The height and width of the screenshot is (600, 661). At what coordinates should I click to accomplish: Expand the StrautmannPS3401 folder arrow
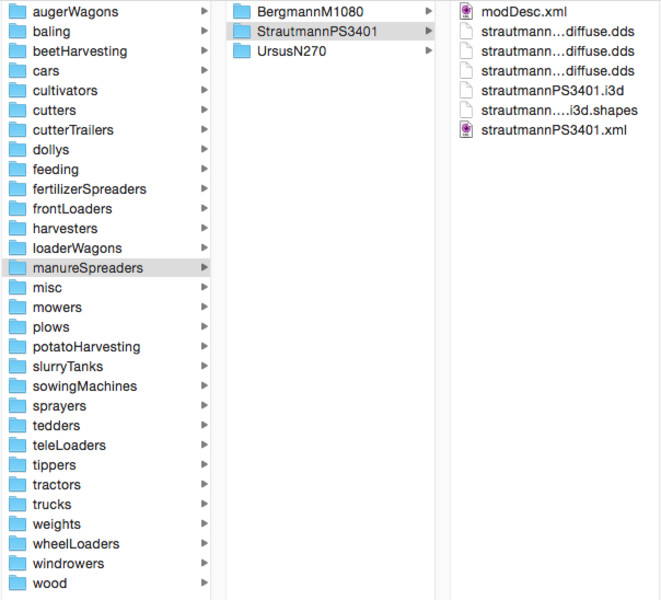428,32
